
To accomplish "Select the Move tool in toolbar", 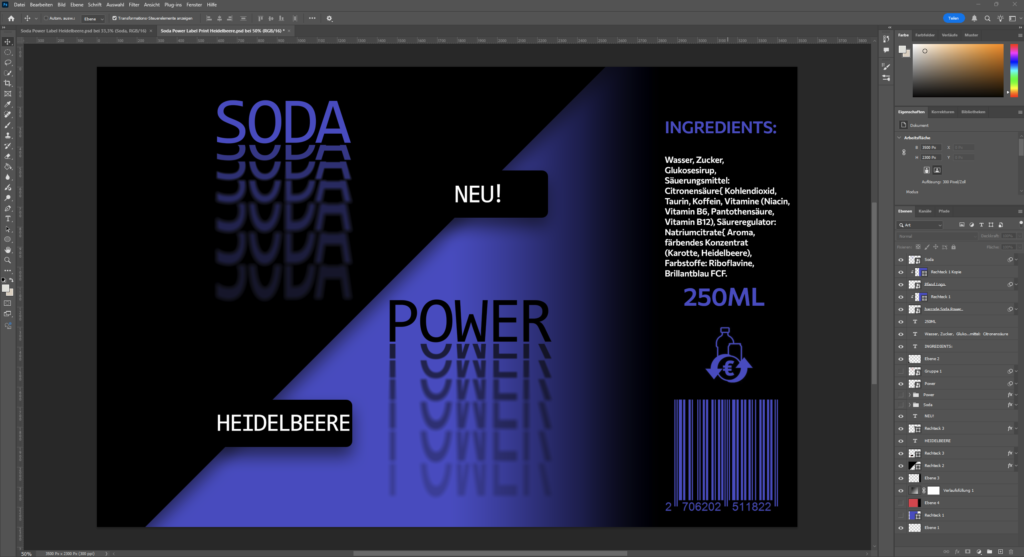I will 8,41.
